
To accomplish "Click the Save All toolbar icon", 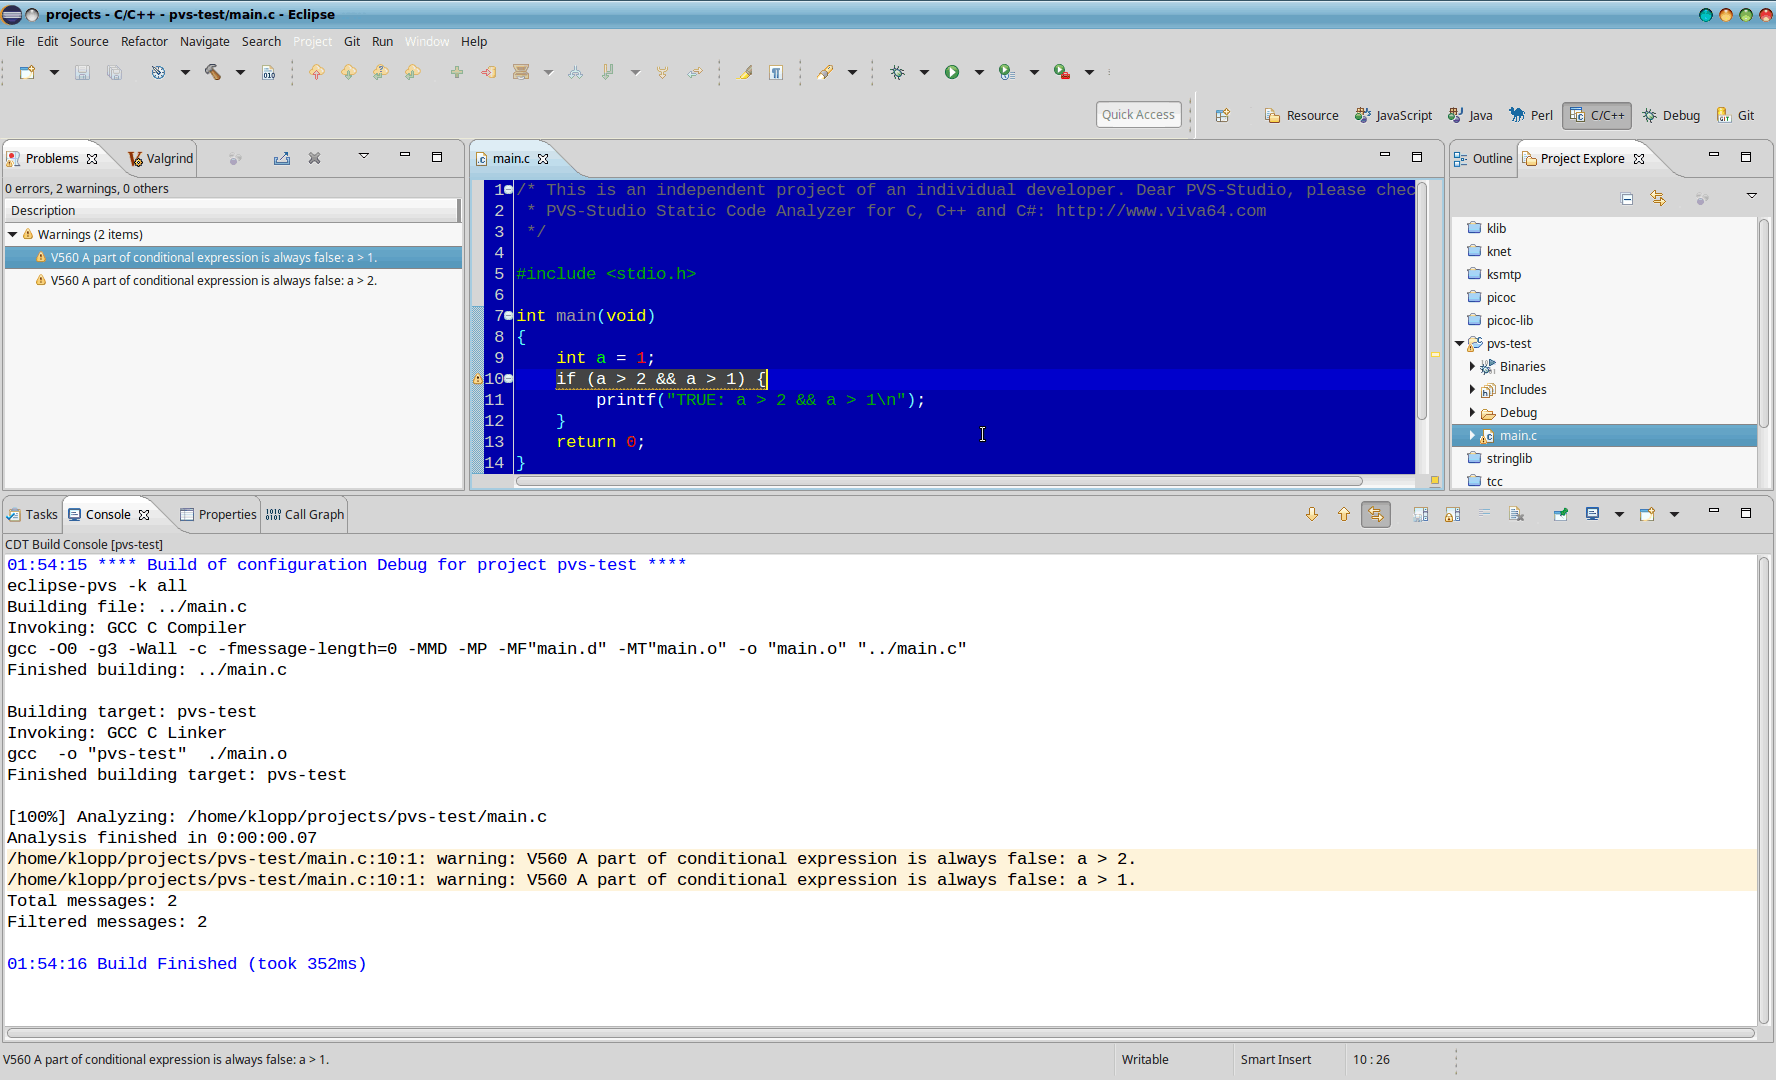I will click(114, 72).
